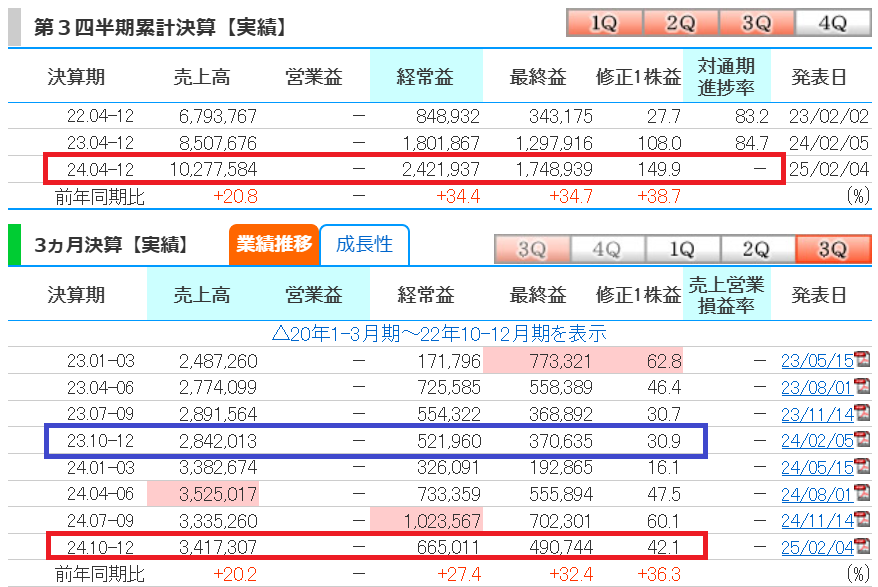Select year-over-year value +20.8

[235, 196]
